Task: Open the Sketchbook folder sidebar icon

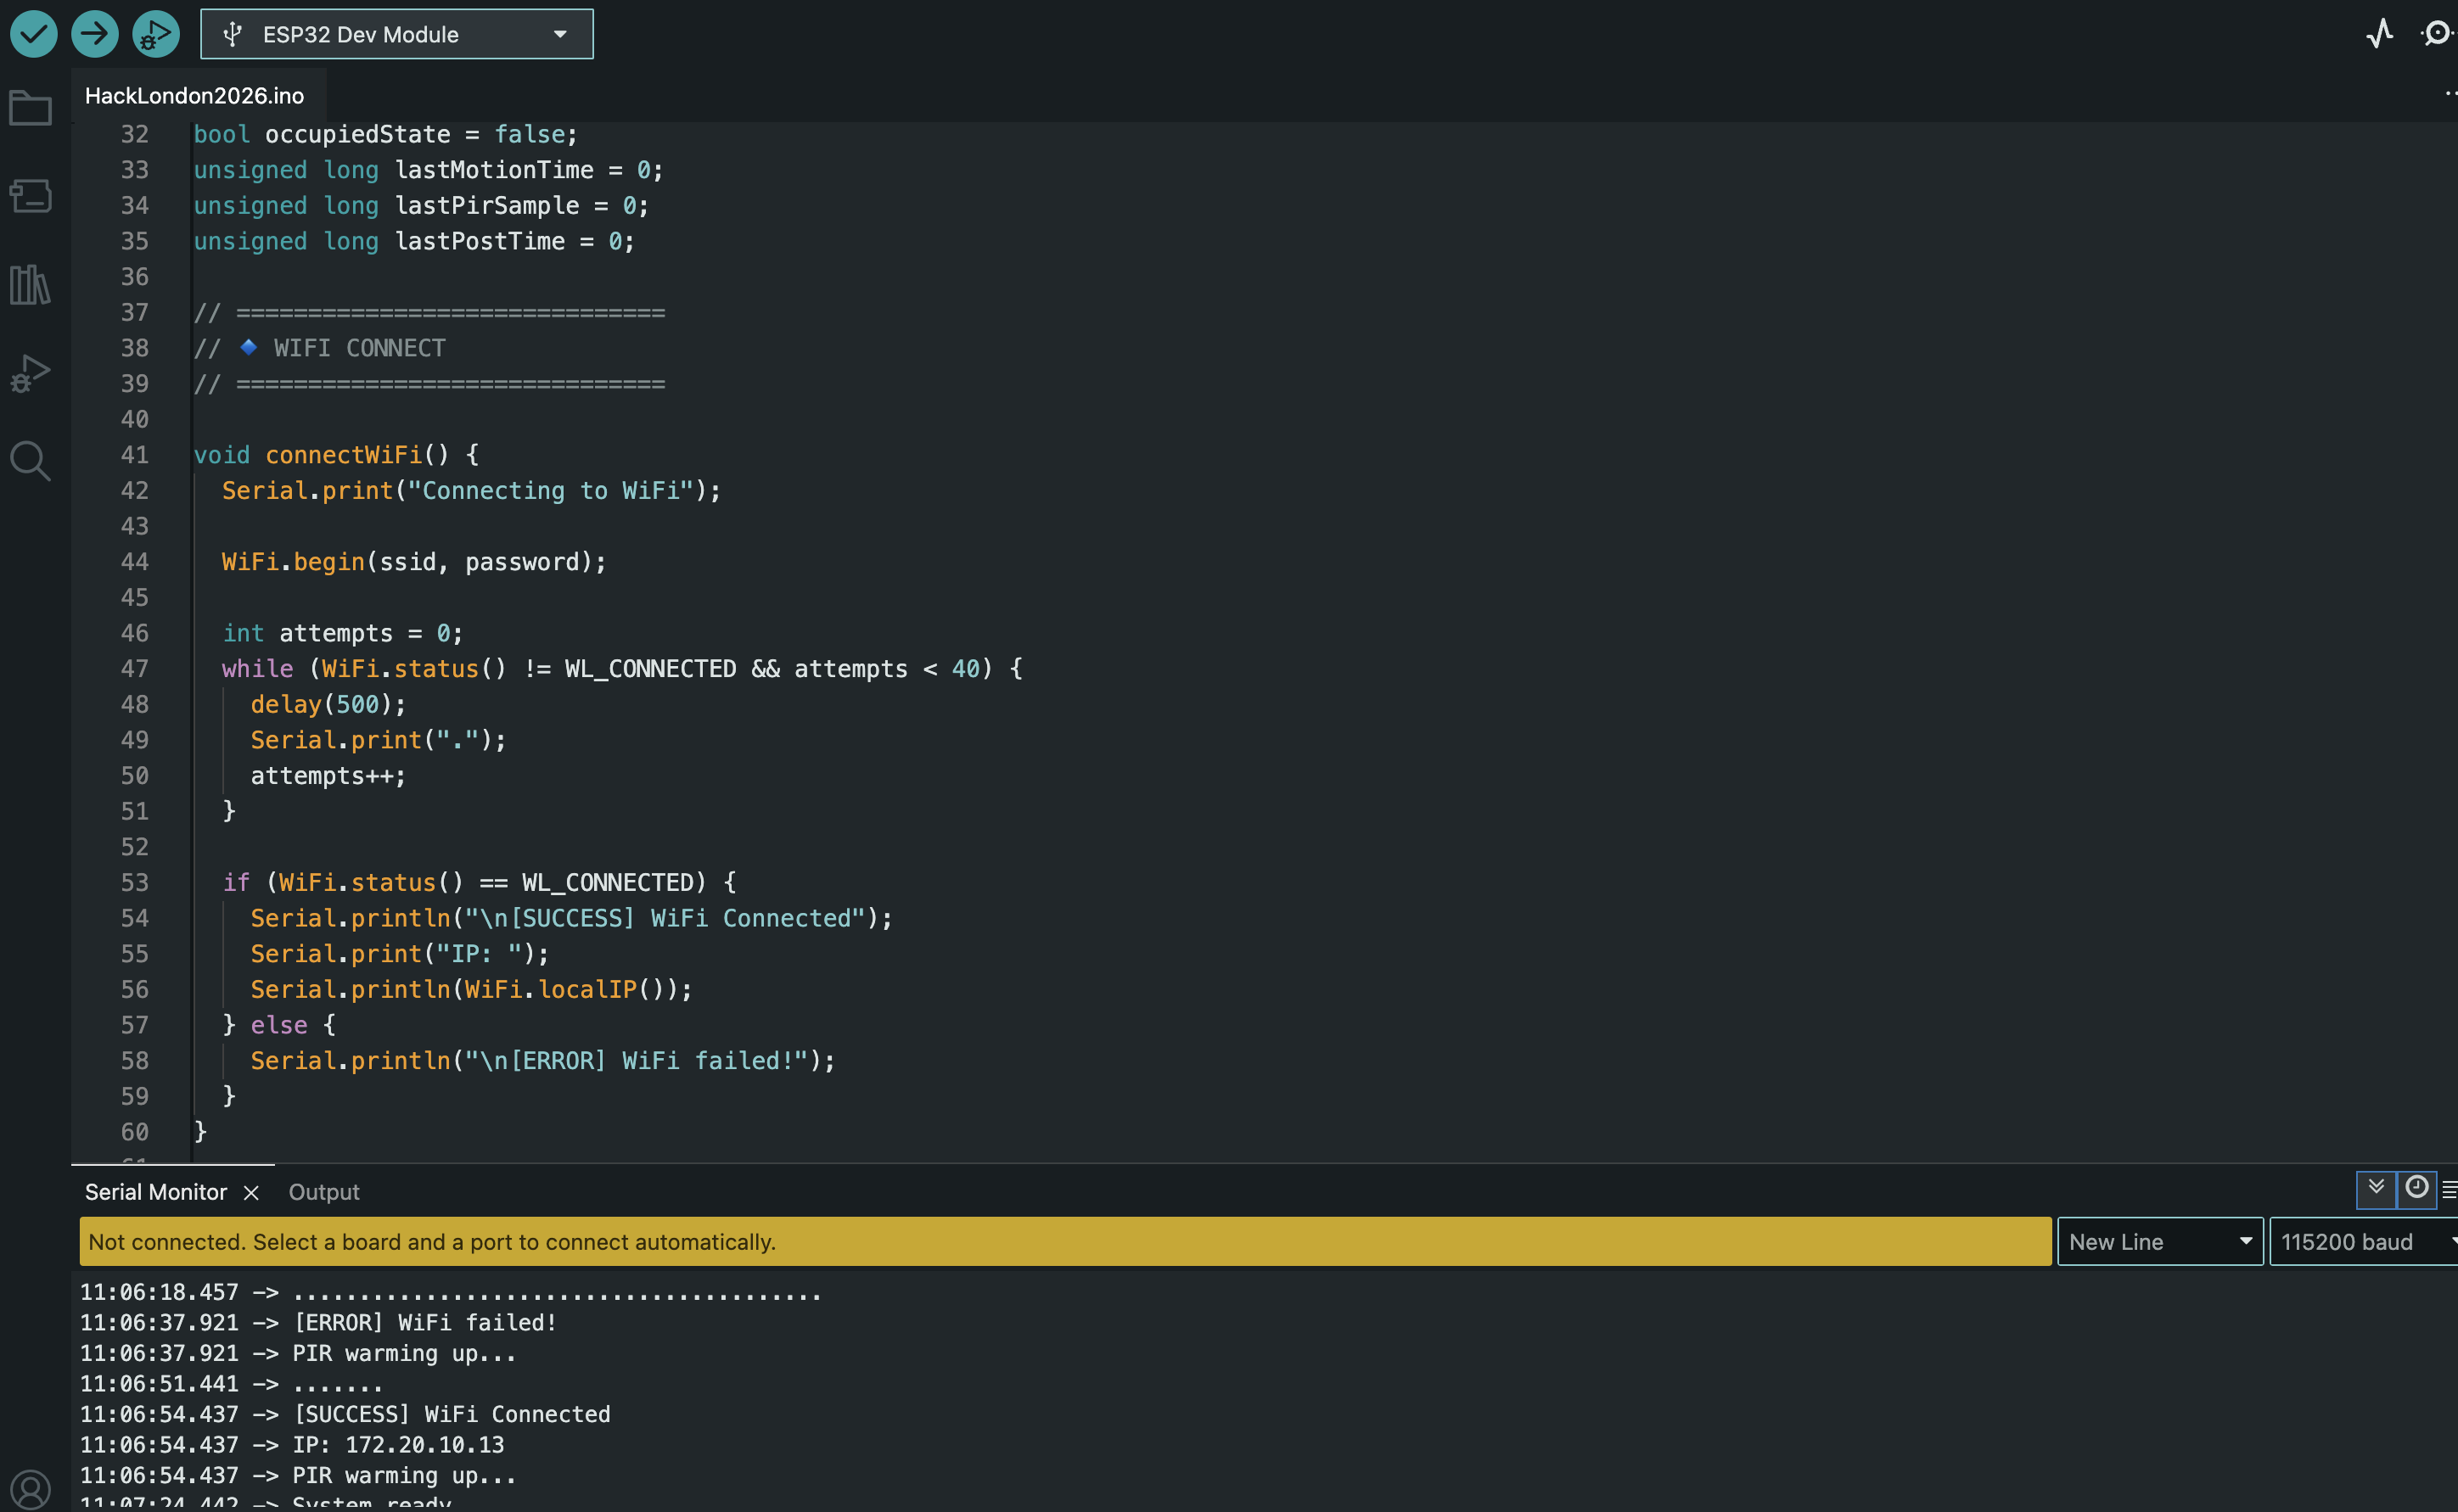Action: coord(30,108)
